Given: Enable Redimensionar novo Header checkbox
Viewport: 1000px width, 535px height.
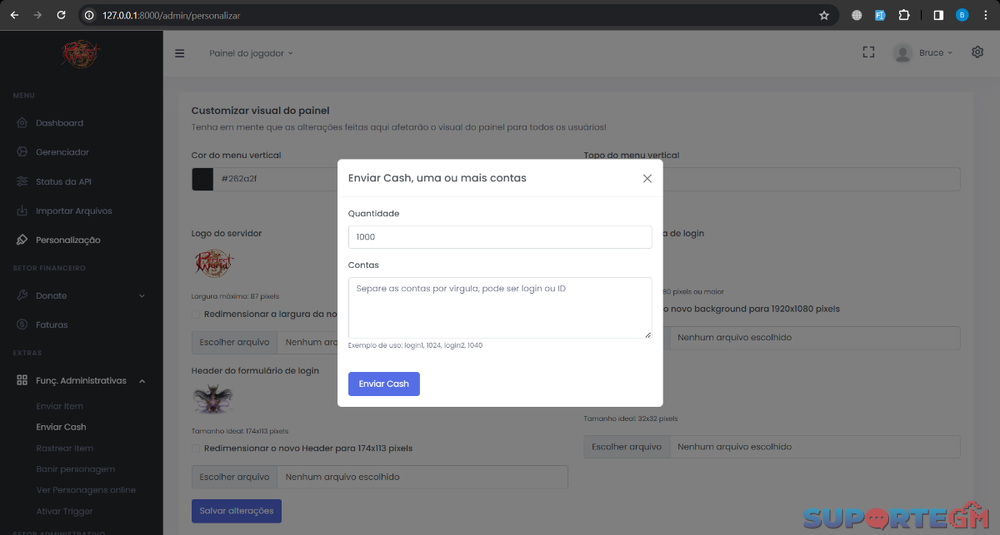Looking at the screenshot, I should coord(197,448).
